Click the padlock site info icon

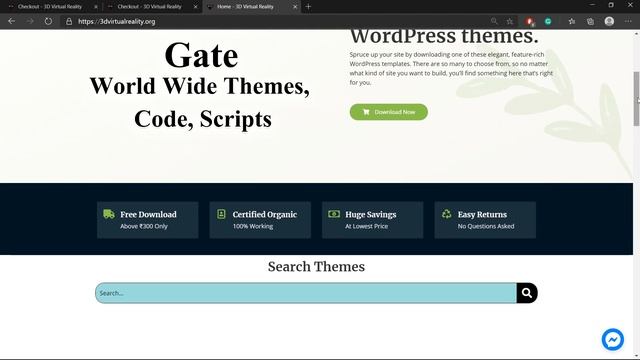[x=69, y=22]
